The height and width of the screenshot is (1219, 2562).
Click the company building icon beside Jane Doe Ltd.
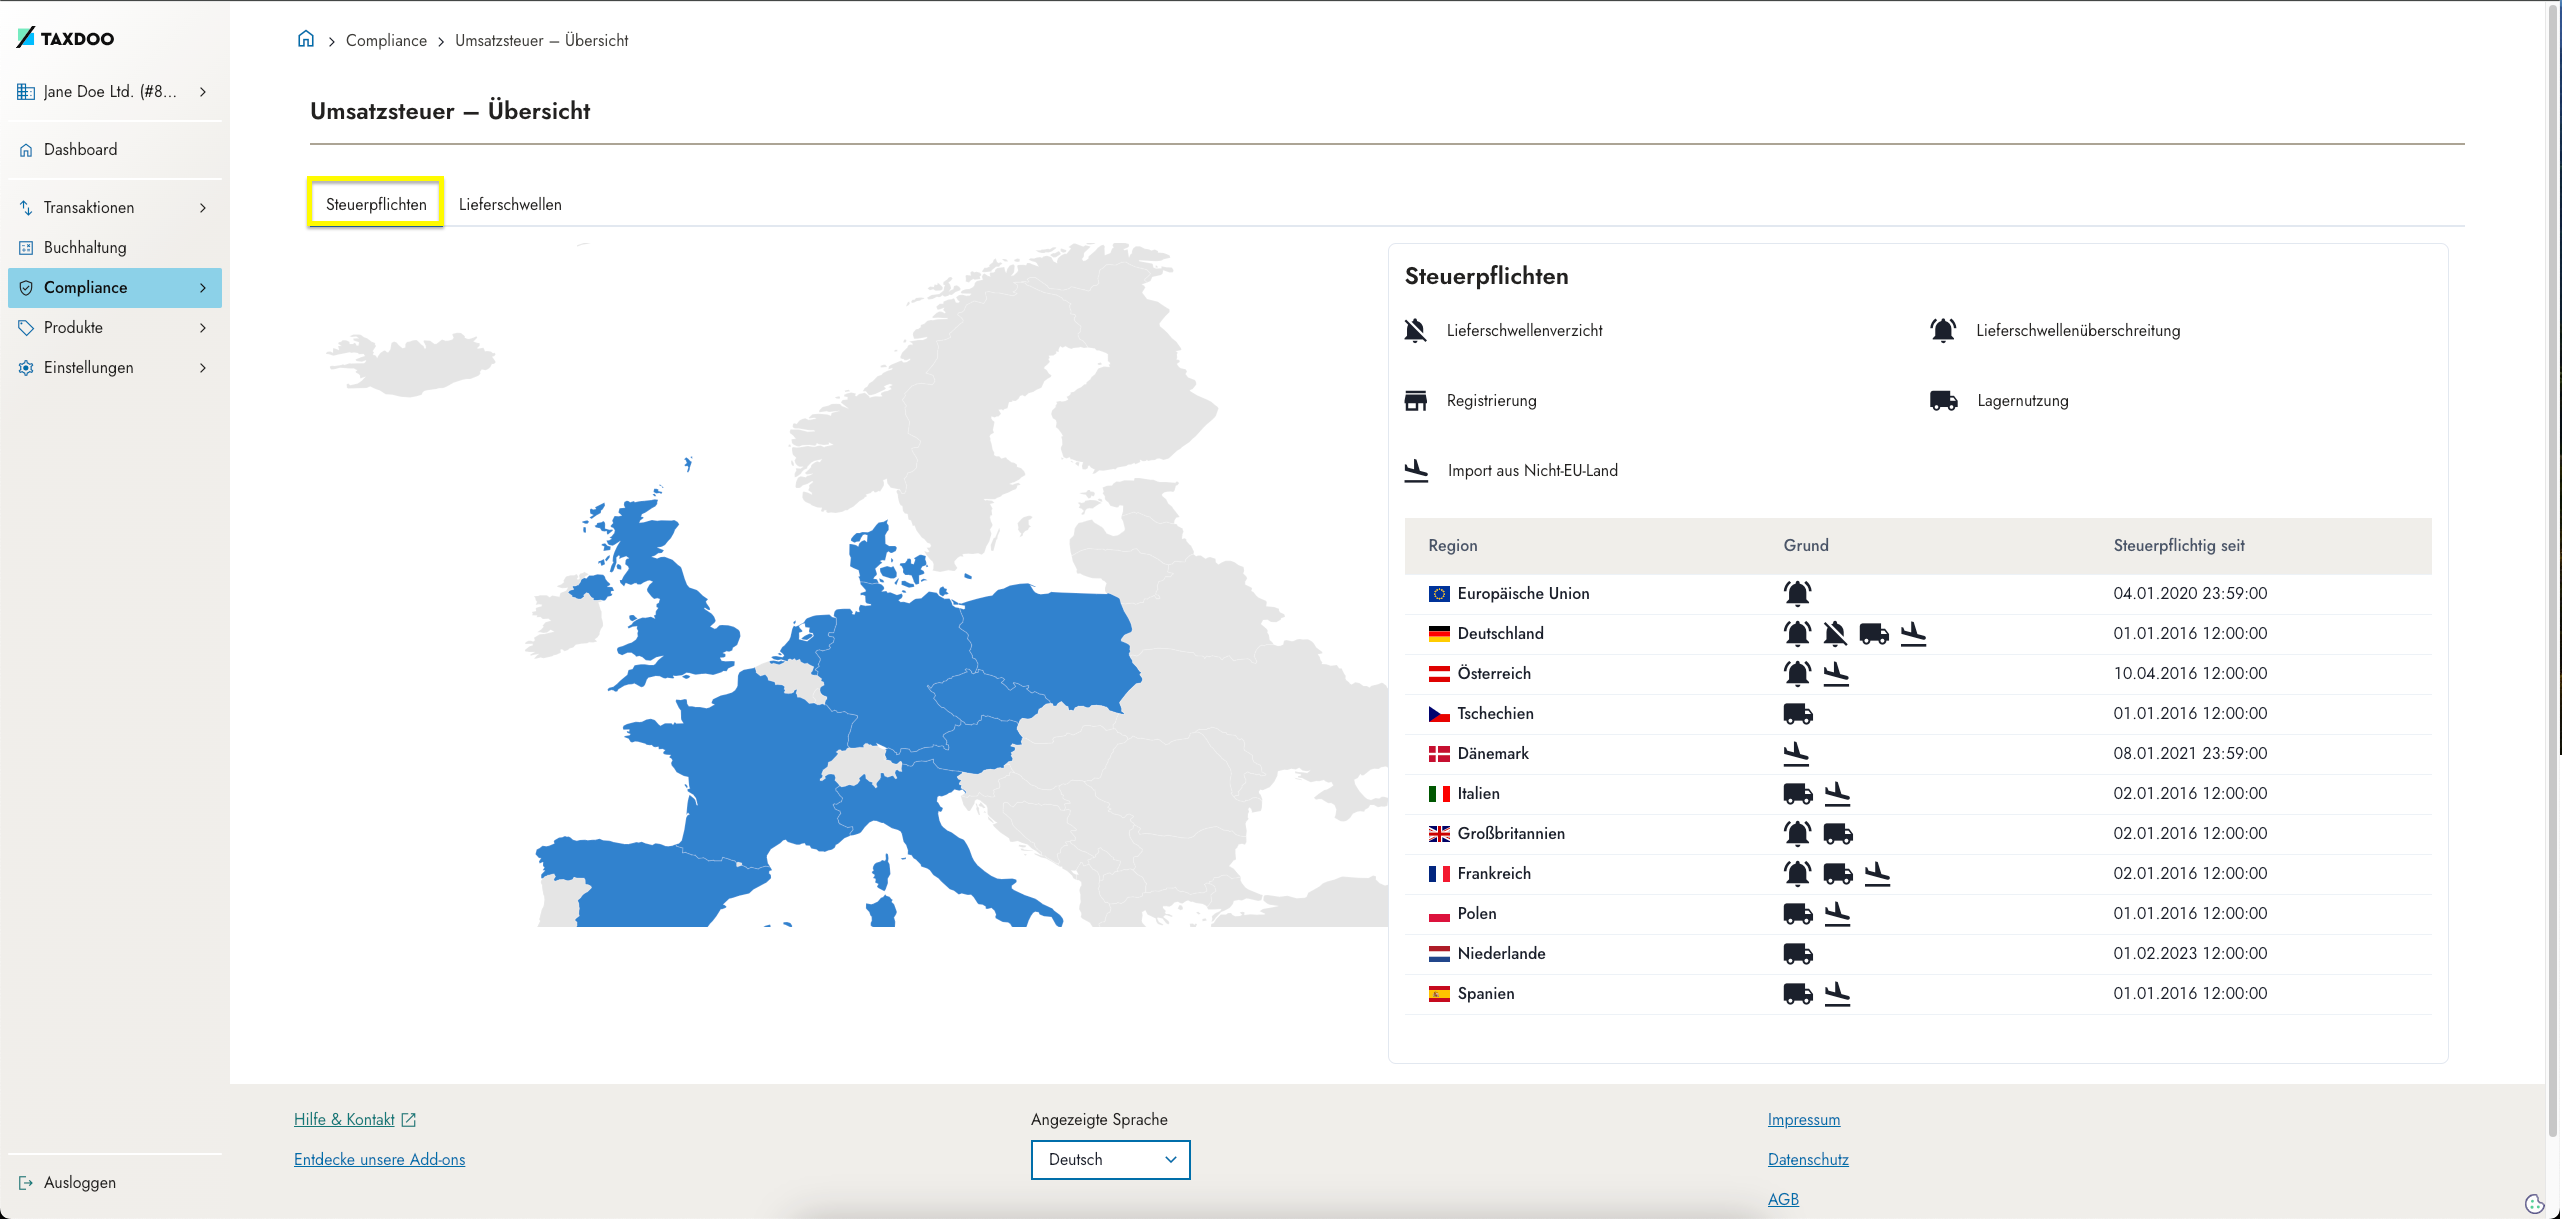(26, 92)
